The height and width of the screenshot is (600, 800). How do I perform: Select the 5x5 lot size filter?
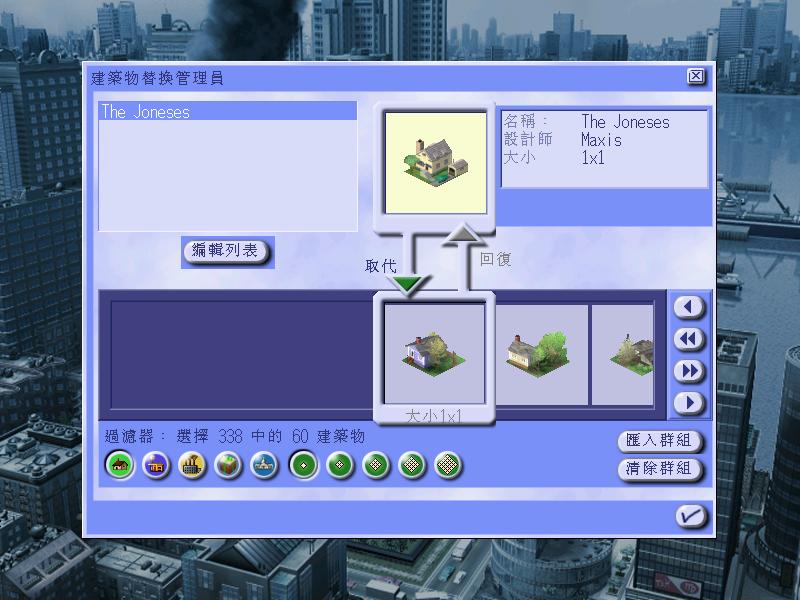448,465
